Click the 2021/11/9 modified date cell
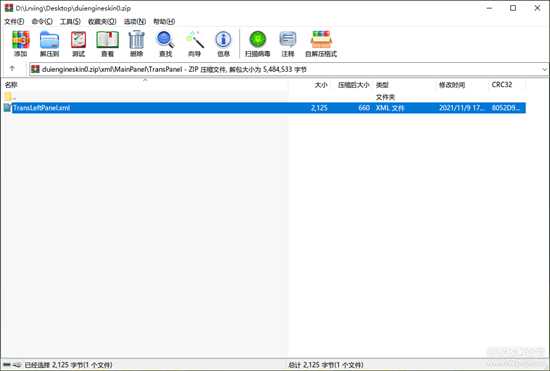The width and height of the screenshot is (550, 371). (x=461, y=108)
